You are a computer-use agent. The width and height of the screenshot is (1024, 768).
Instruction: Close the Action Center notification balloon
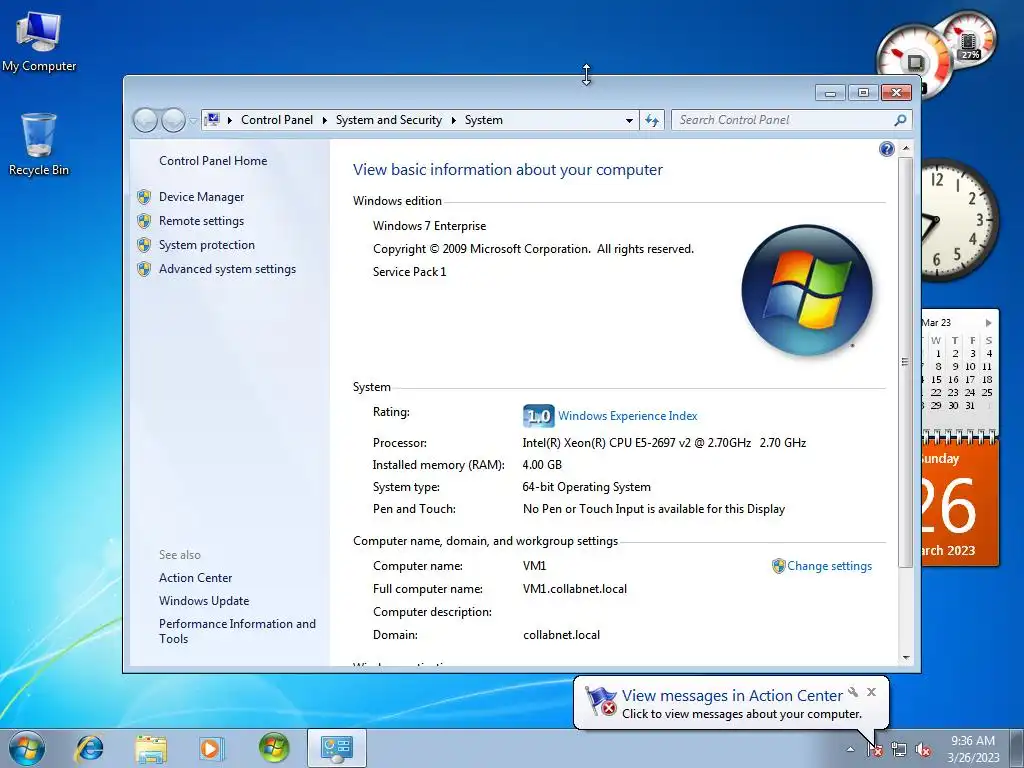[x=872, y=692]
